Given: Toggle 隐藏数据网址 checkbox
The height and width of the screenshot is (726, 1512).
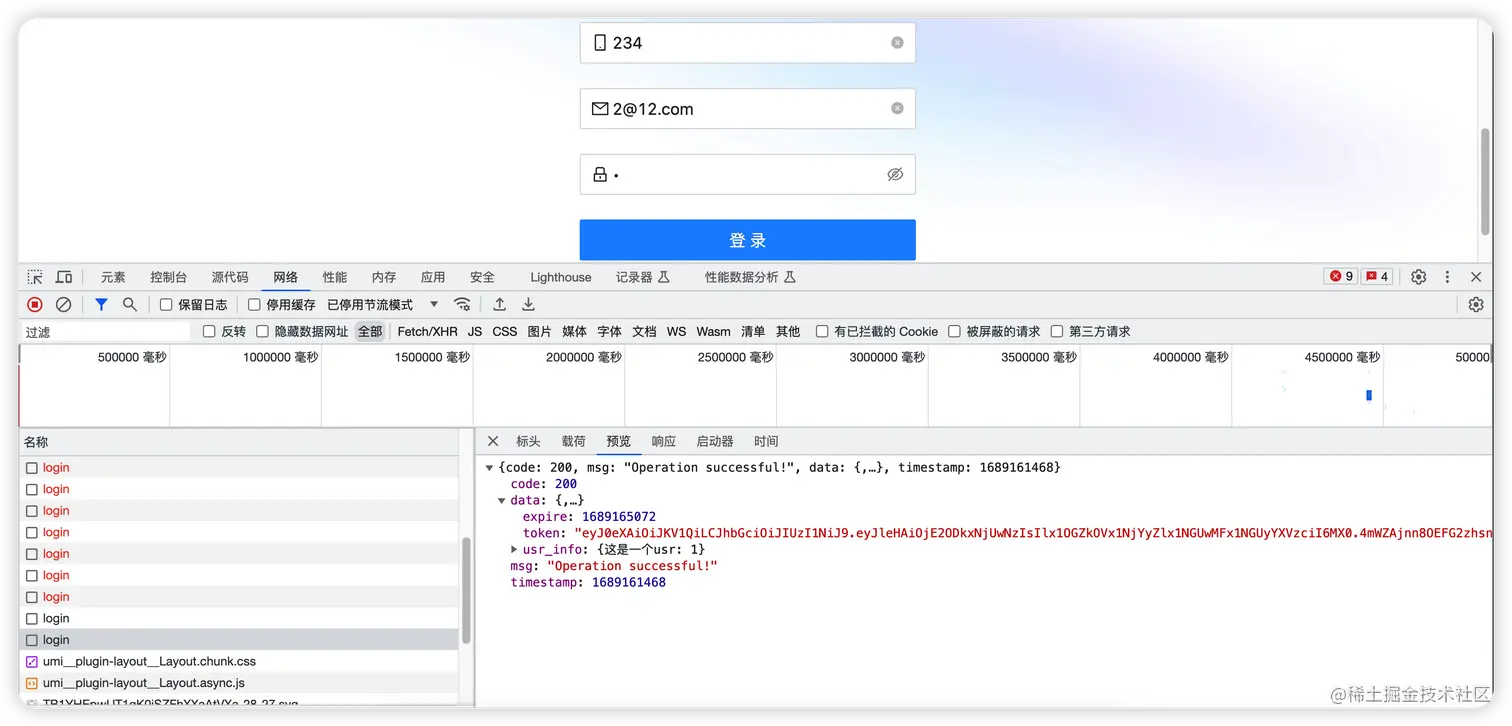Looking at the screenshot, I should [262, 331].
